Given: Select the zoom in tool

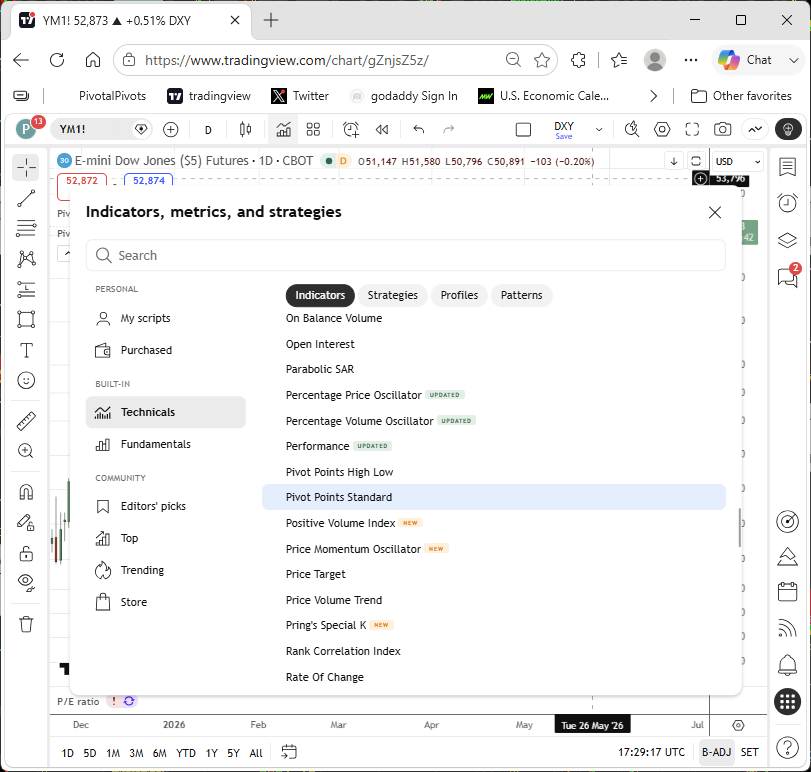Looking at the screenshot, I should [26, 451].
